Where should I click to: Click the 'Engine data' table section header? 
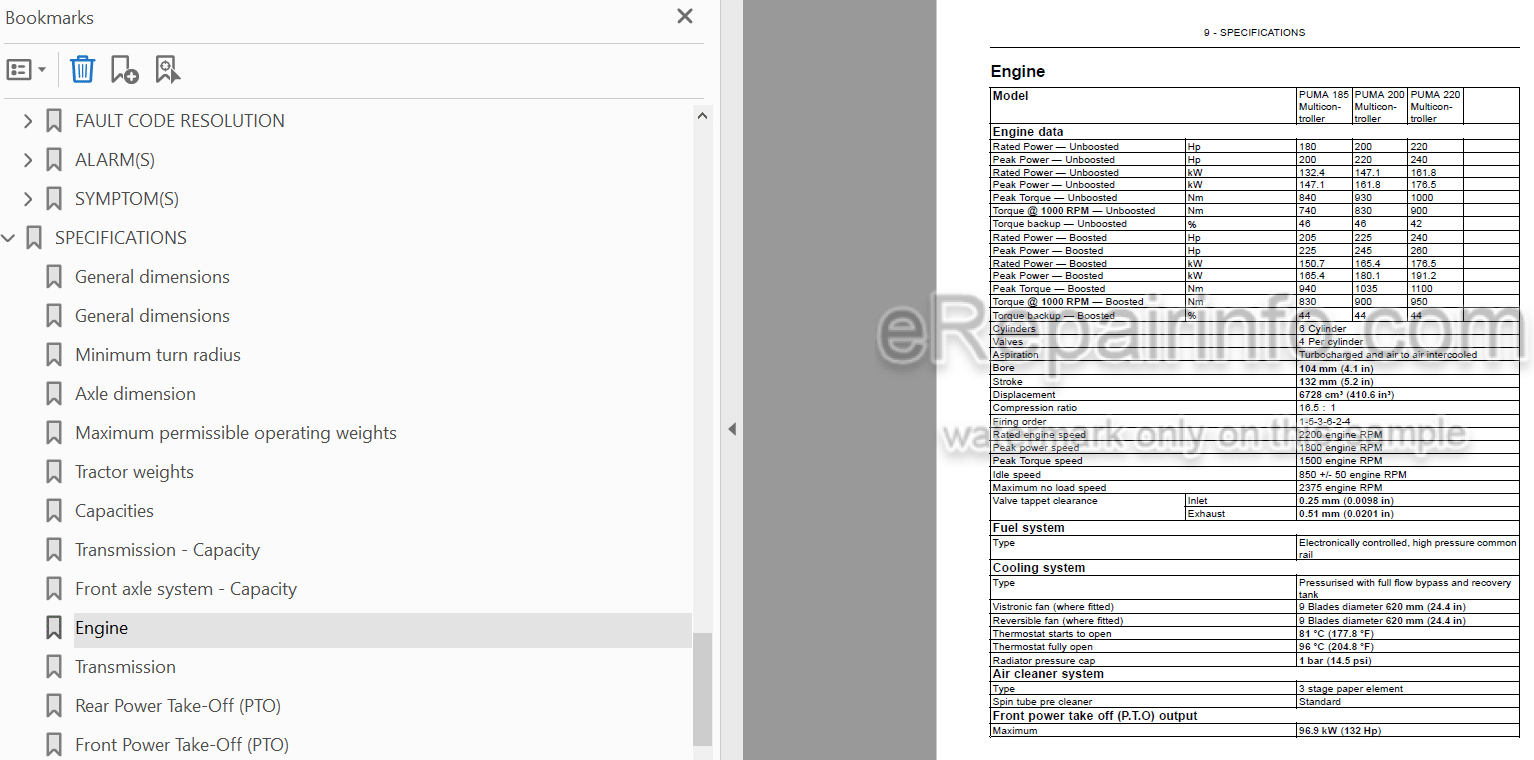click(x=1028, y=132)
